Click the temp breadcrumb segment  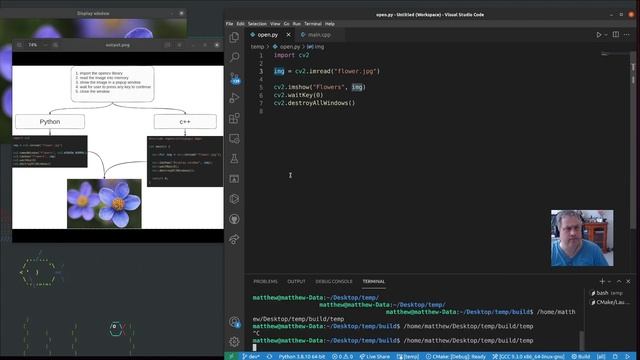coord(257,47)
